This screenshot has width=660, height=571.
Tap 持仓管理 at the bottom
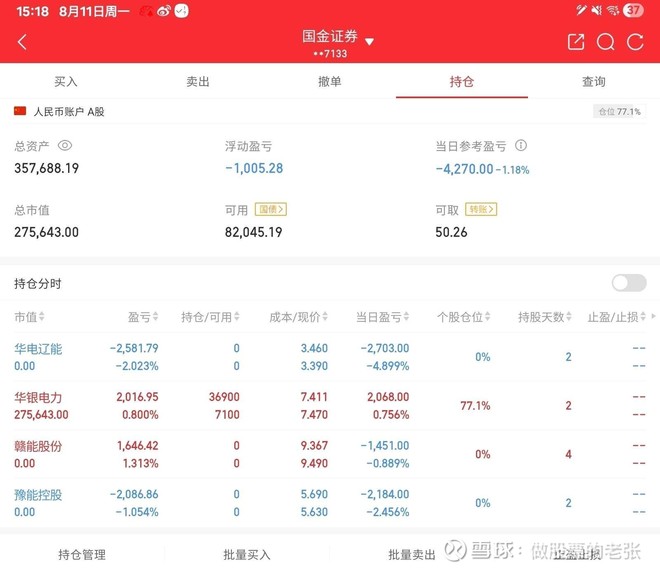[82, 555]
